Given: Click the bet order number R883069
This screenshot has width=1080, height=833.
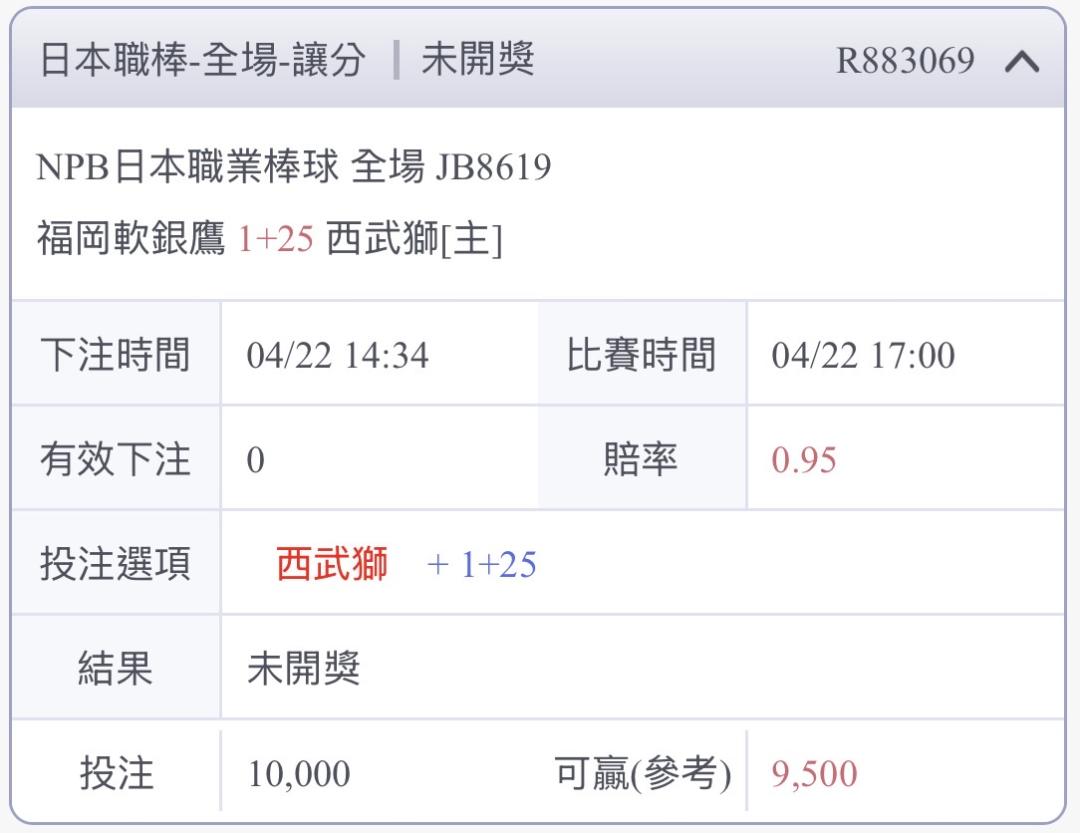Looking at the screenshot, I should [x=905, y=61].
